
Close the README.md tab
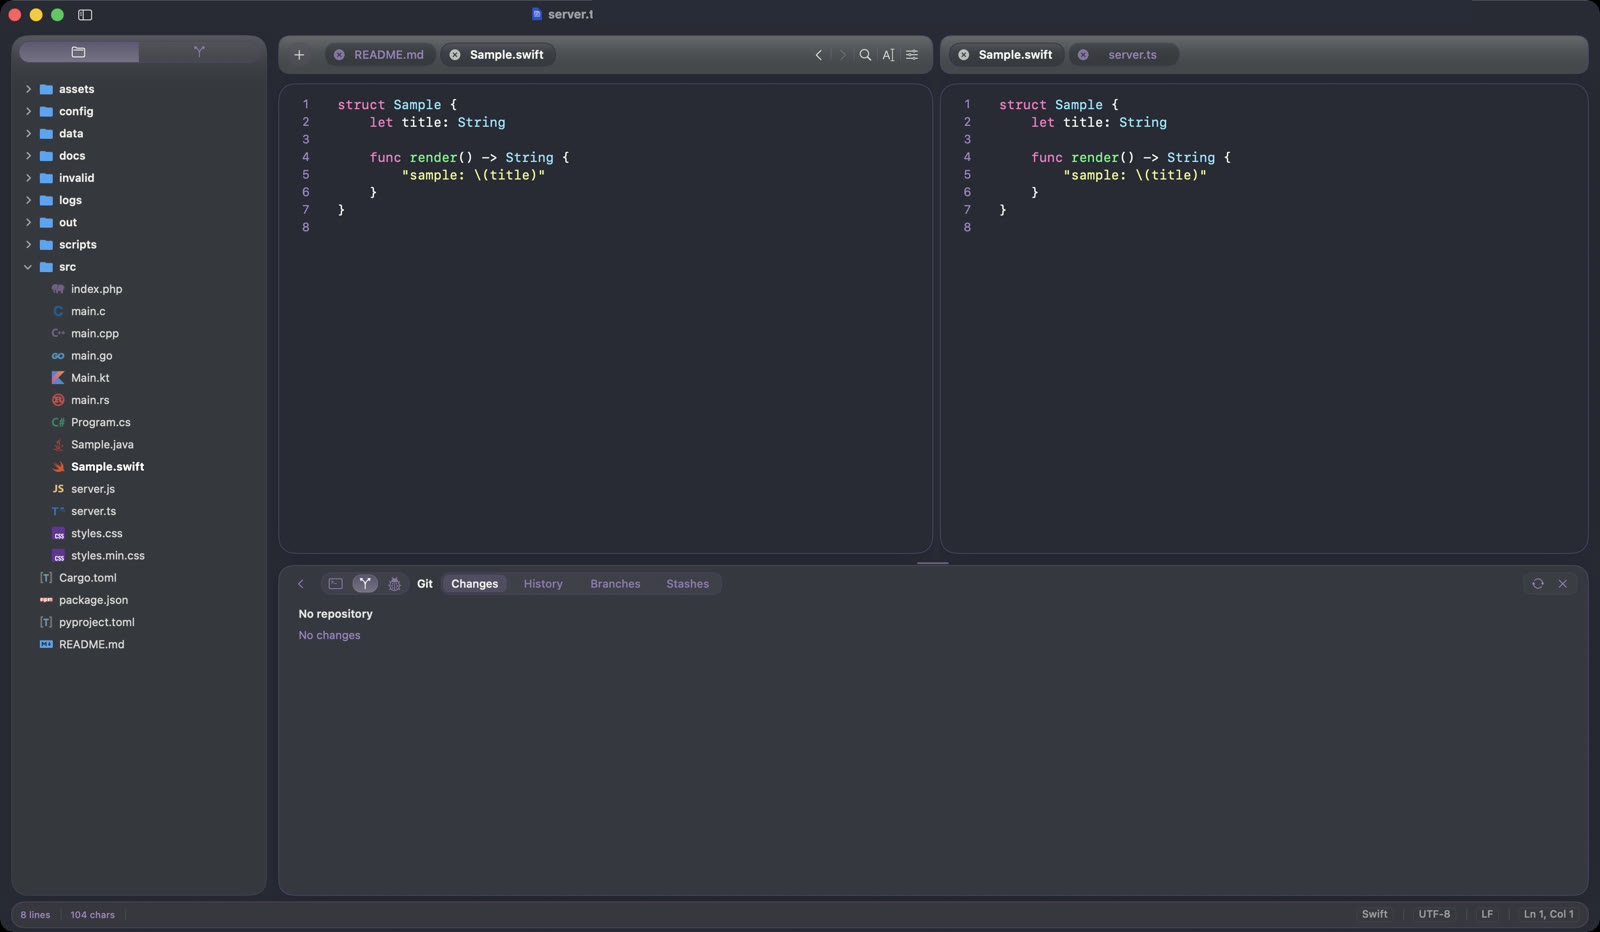pyautogui.click(x=339, y=55)
